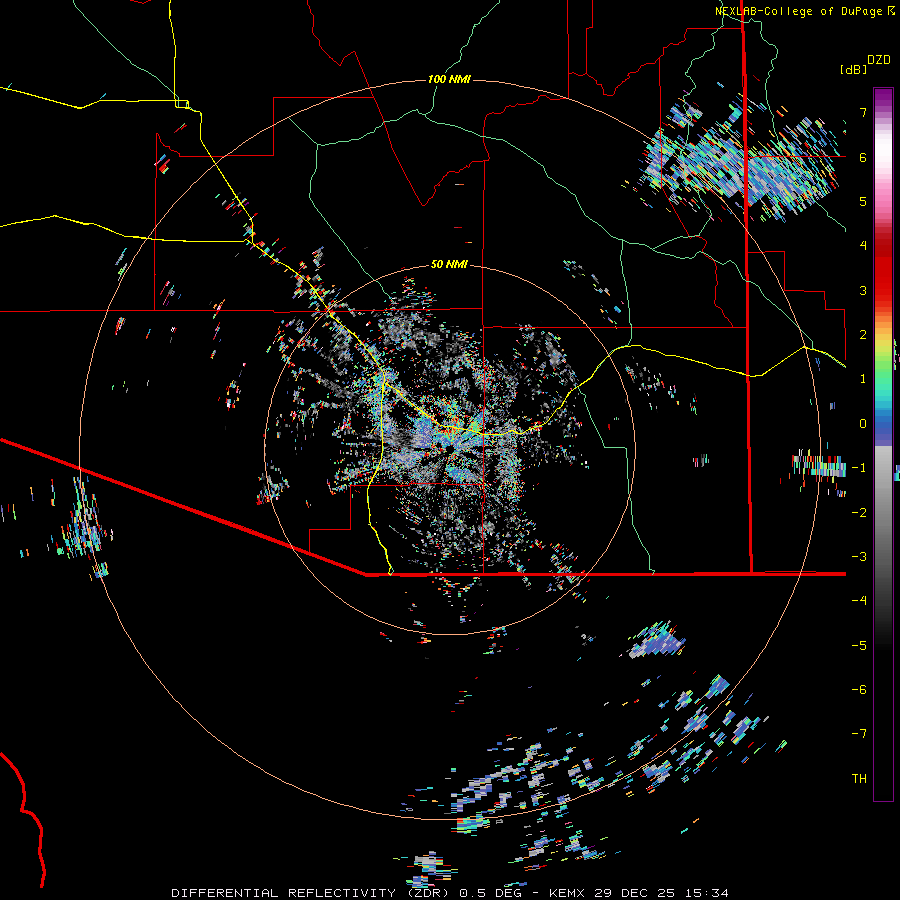Click the color bar at the 7 dB label

pos(883,112)
